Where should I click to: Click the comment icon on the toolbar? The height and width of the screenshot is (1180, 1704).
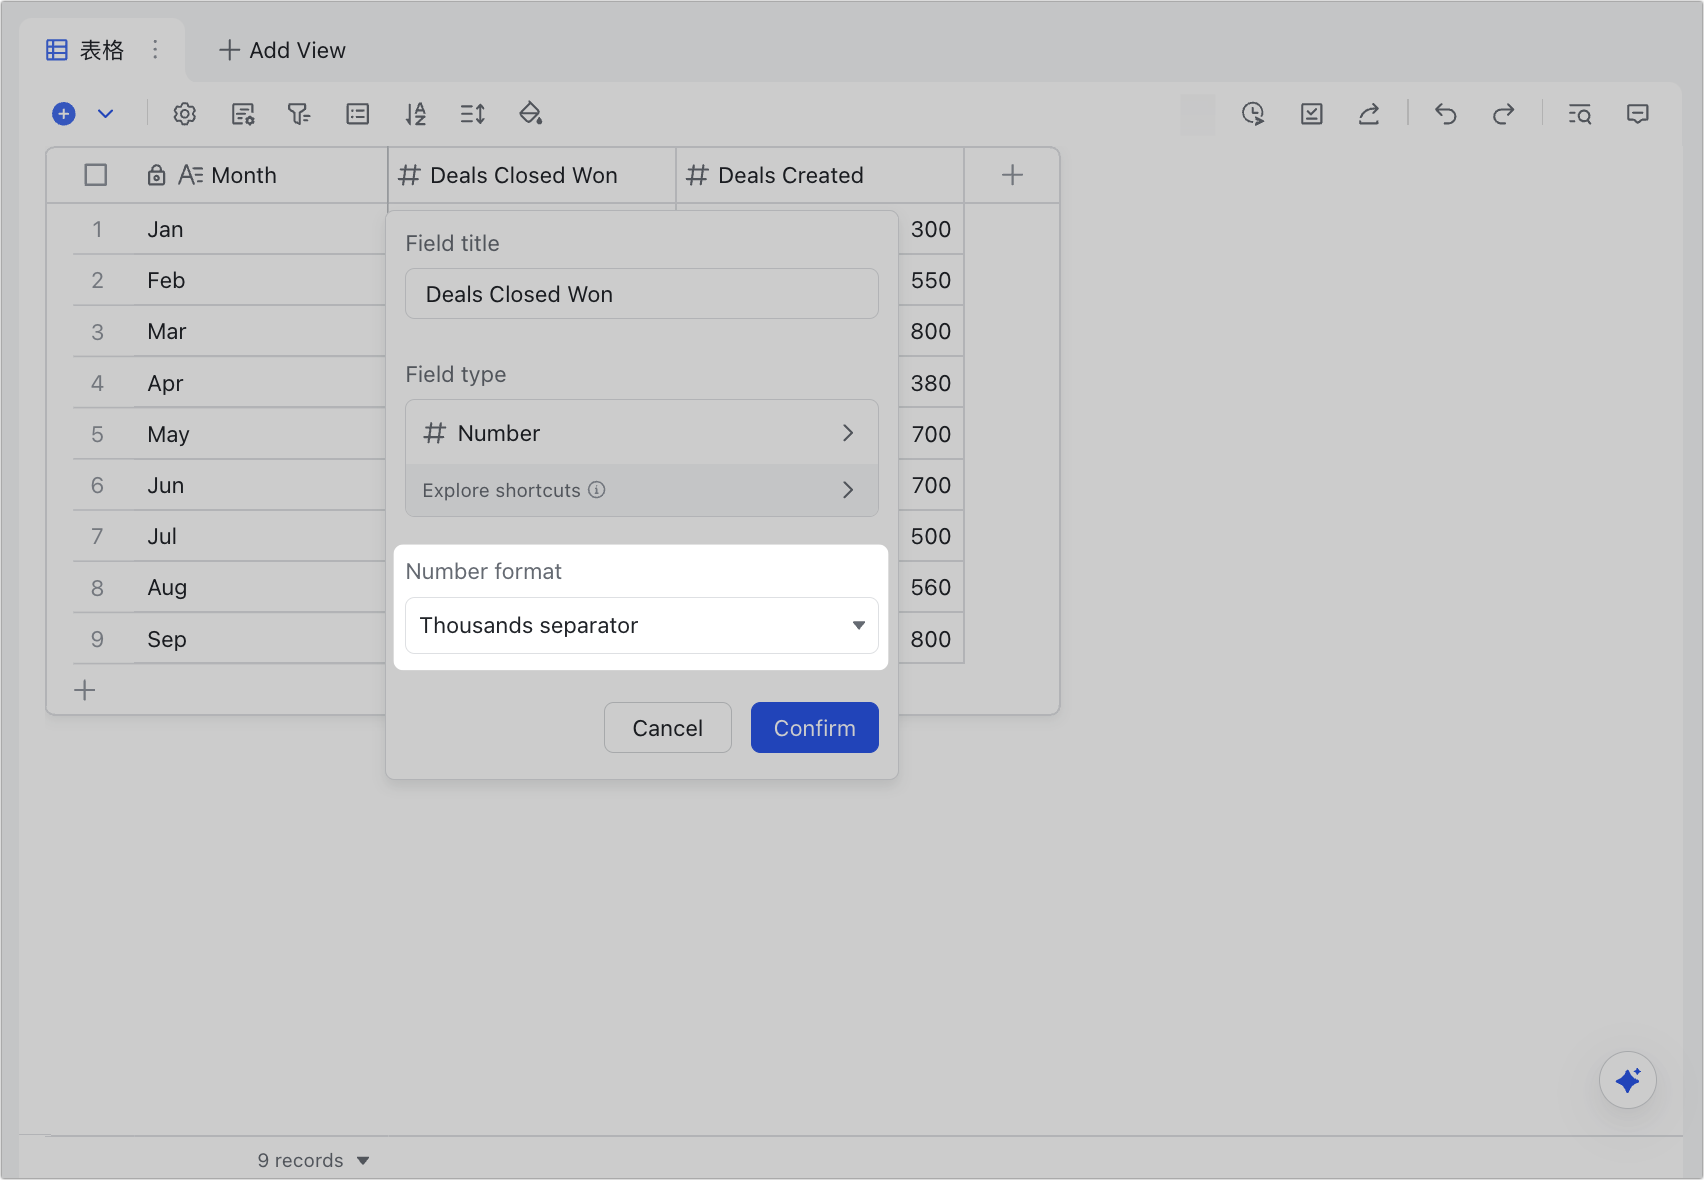click(1638, 114)
